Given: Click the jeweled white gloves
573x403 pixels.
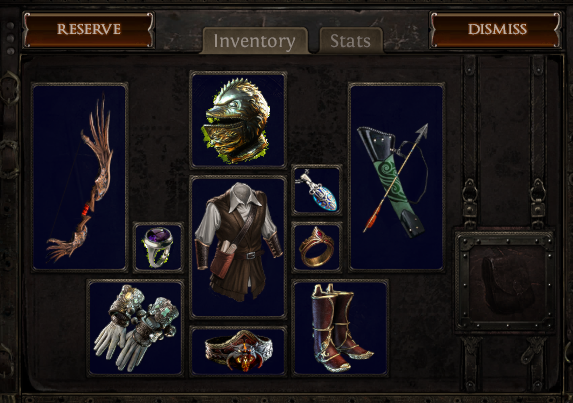Looking at the screenshot, I should [x=136, y=328].
